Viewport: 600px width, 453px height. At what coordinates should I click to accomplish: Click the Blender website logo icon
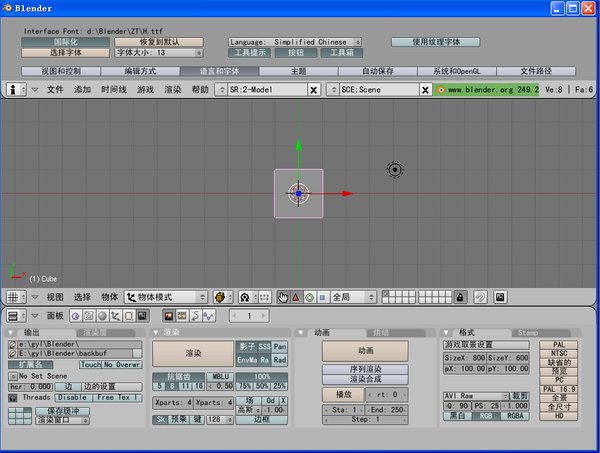[x=441, y=89]
